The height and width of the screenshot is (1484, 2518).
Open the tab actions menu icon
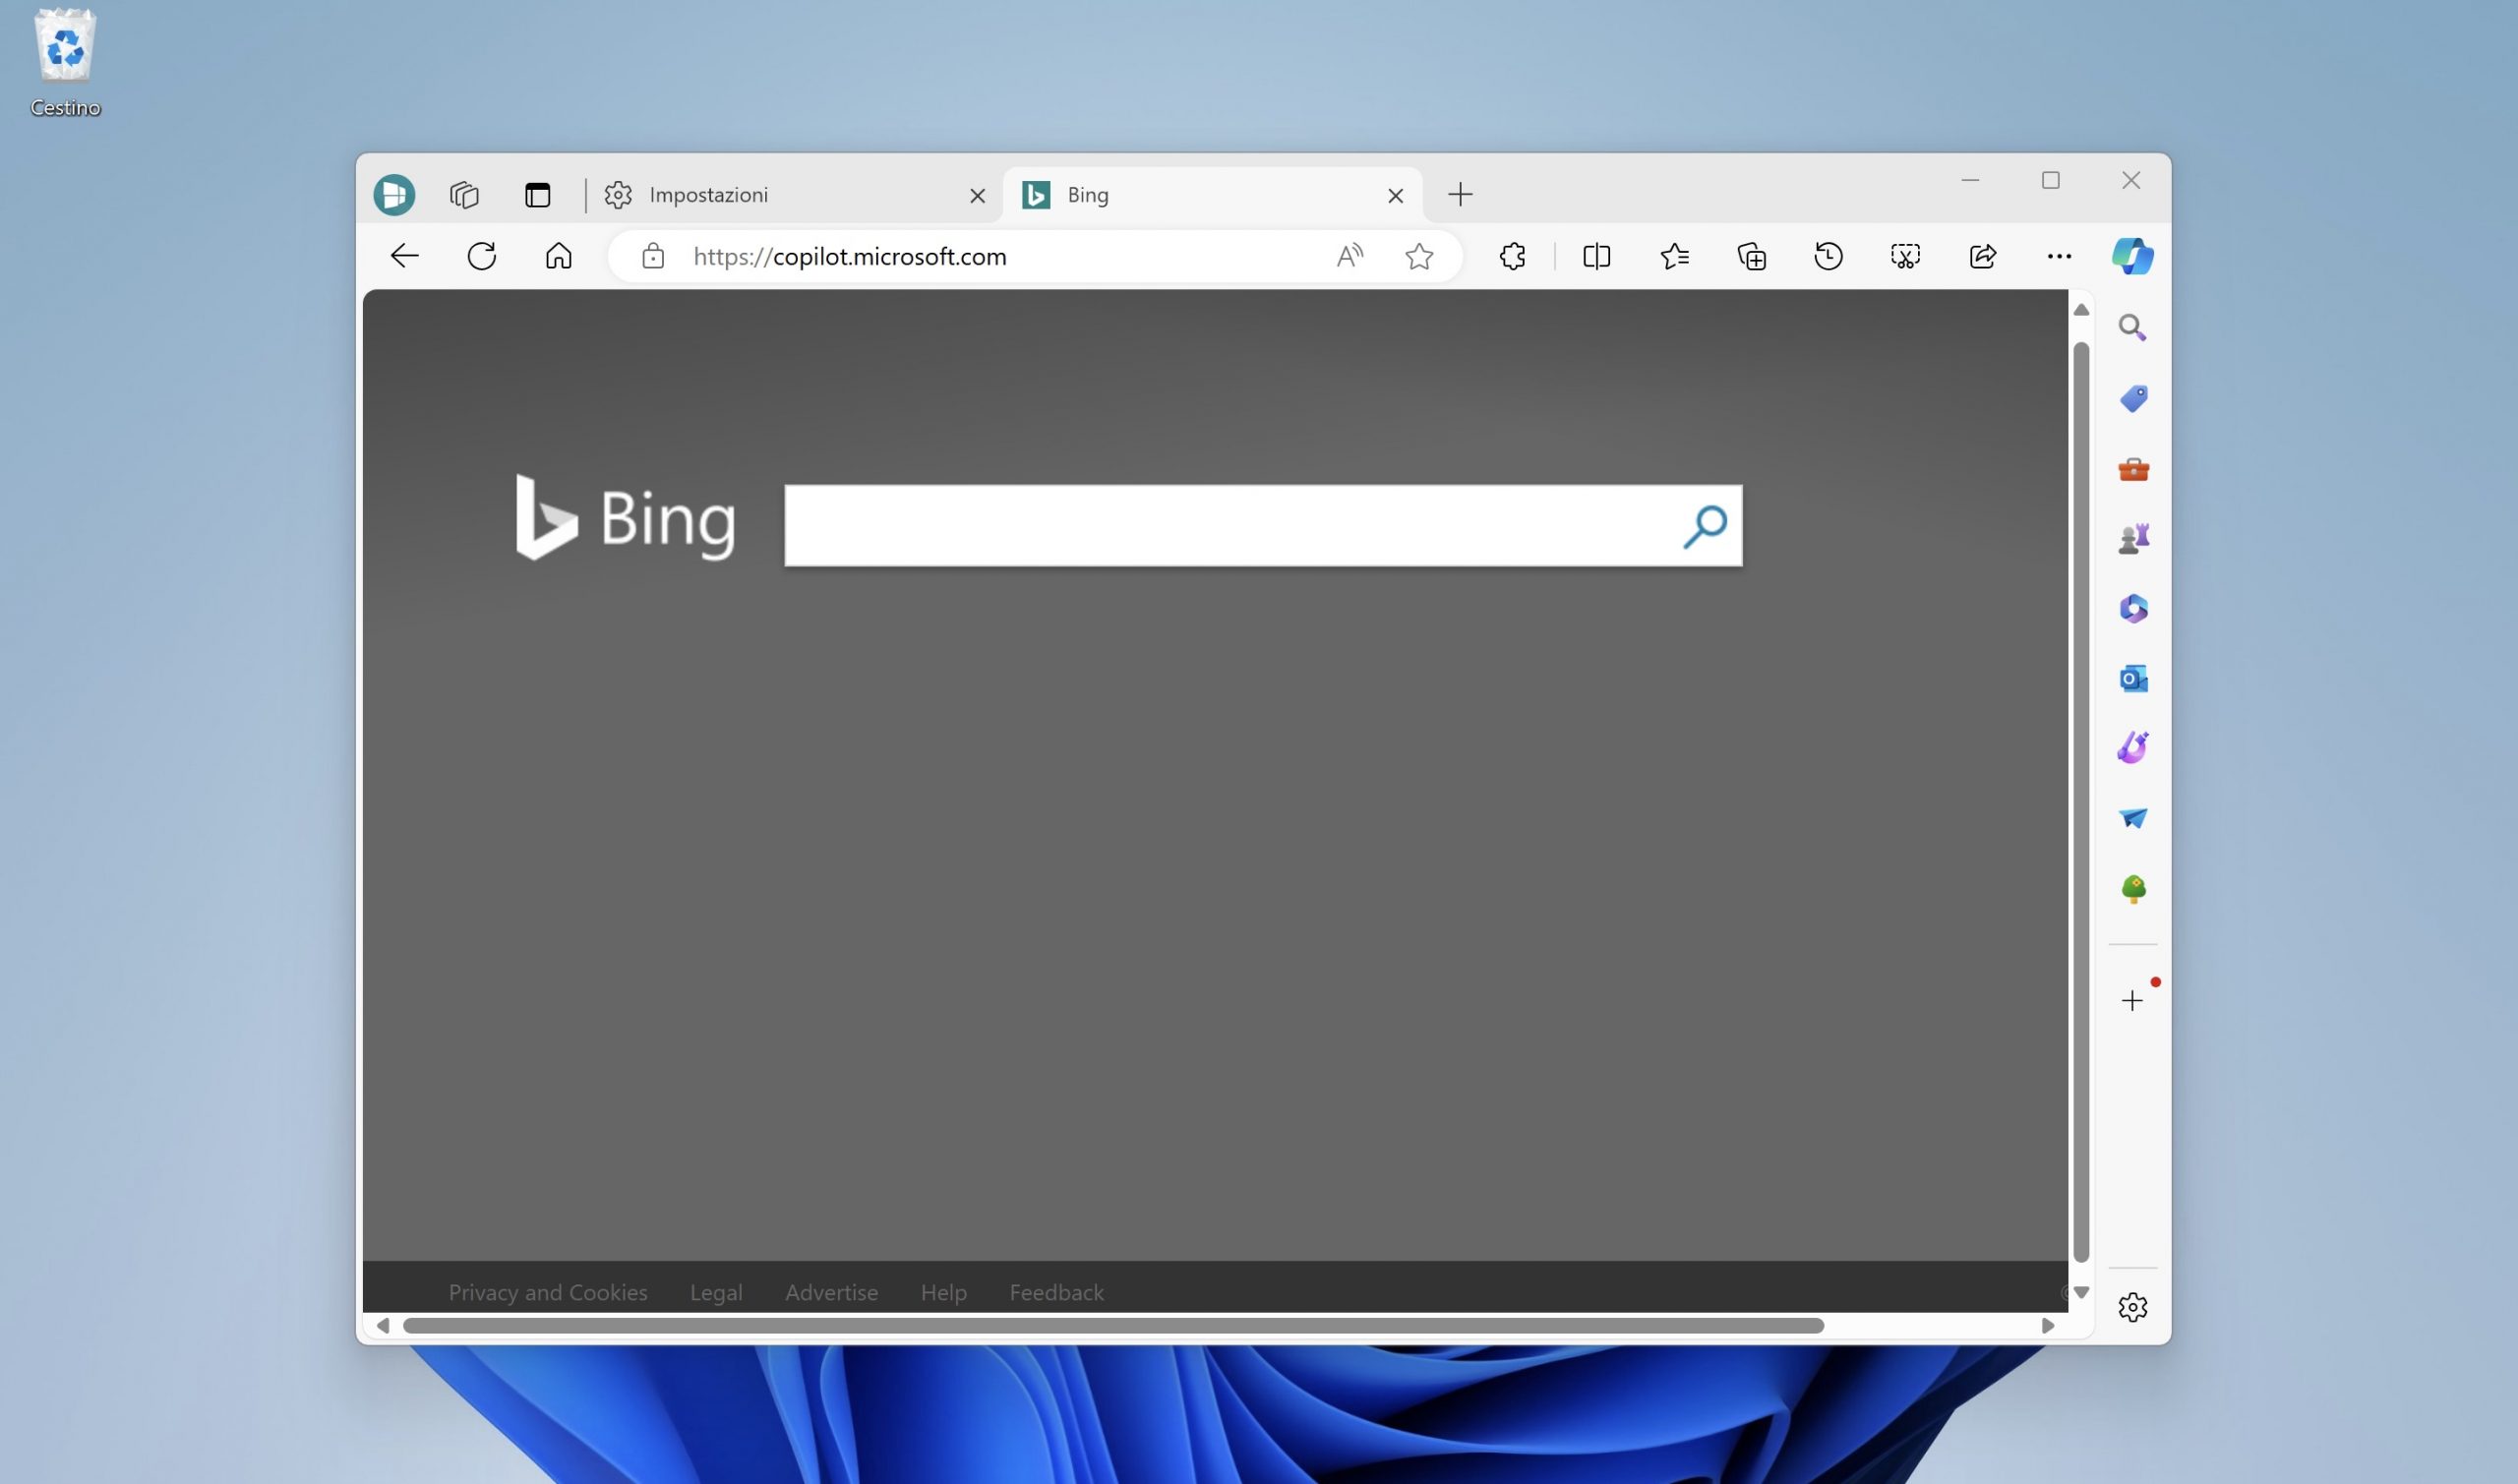coord(537,194)
